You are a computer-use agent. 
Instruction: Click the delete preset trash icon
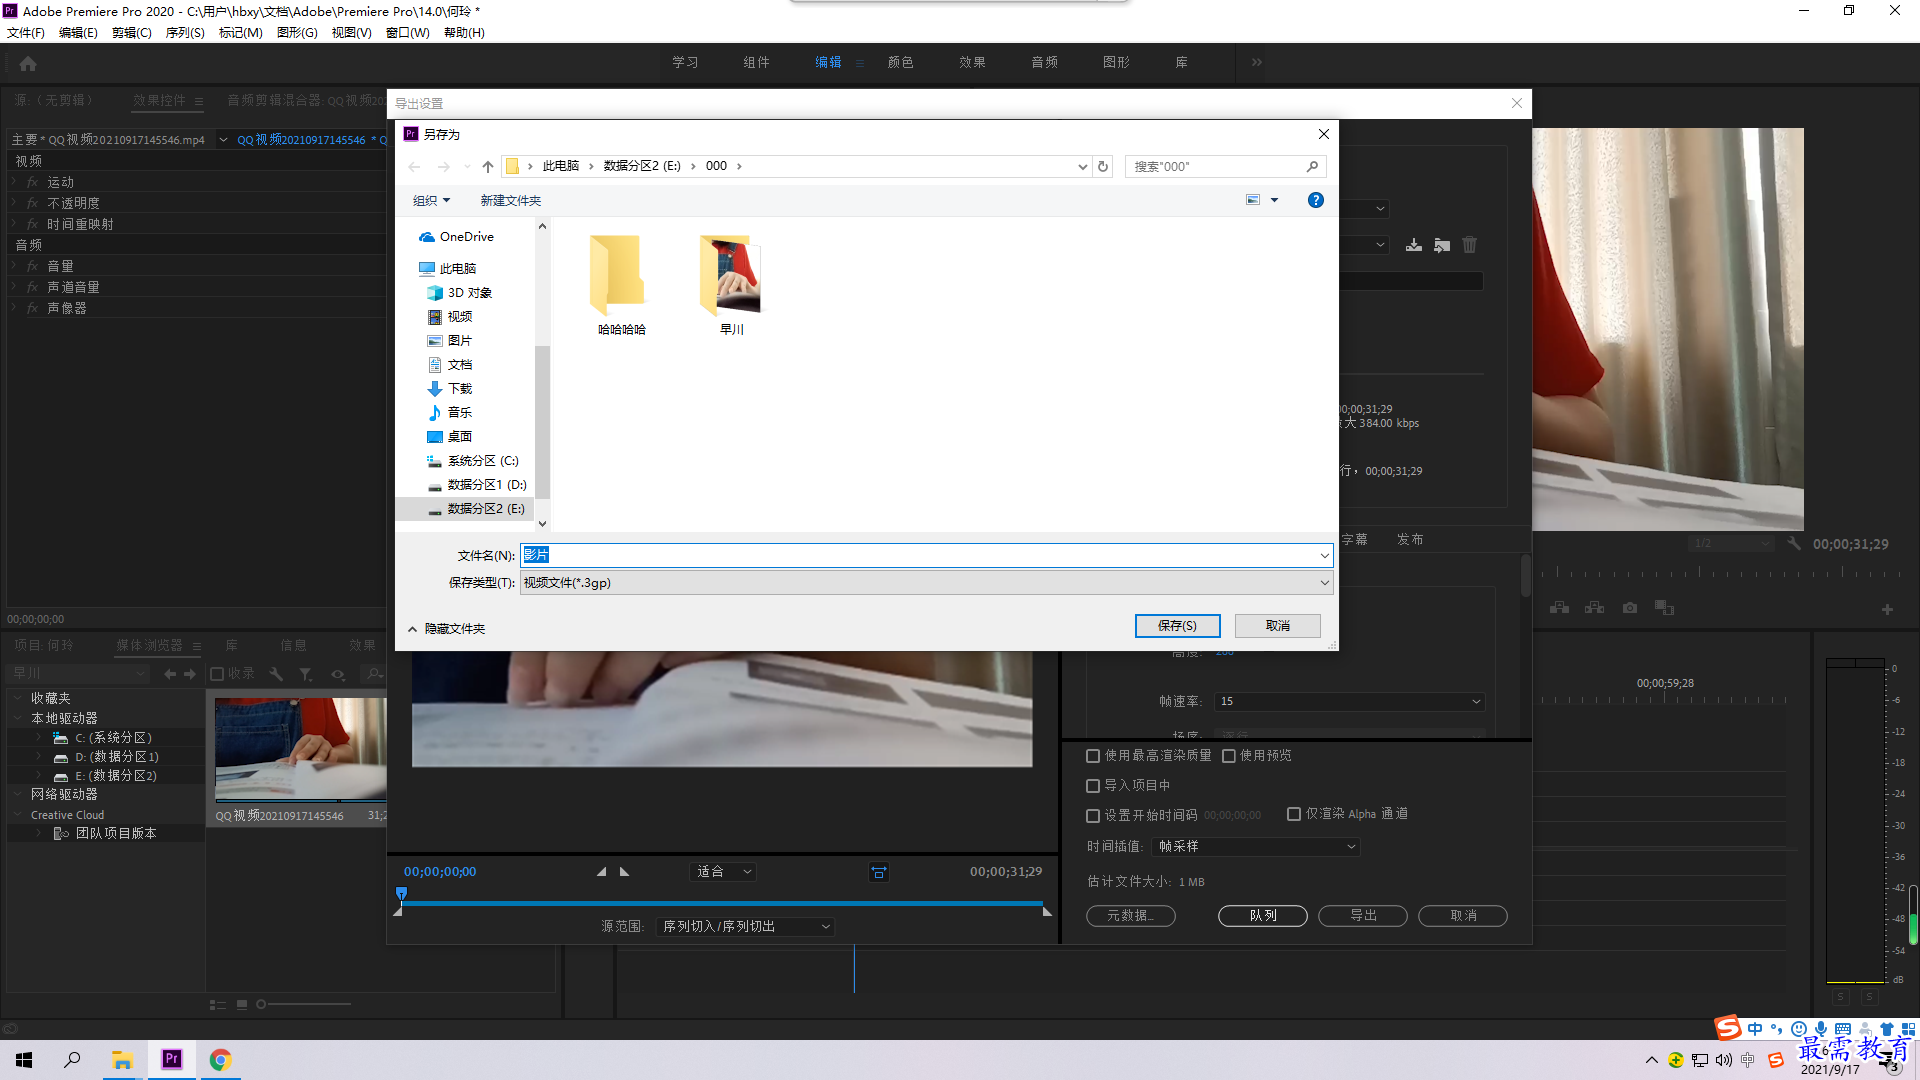point(1470,245)
